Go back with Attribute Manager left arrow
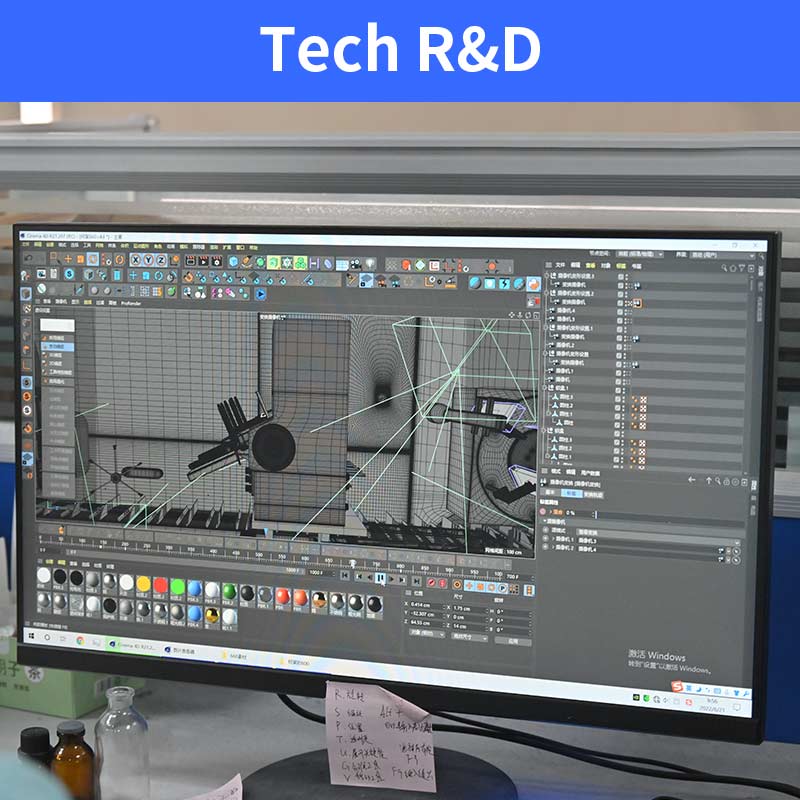Image resolution: width=800 pixels, height=800 pixels. pos(692,480)
